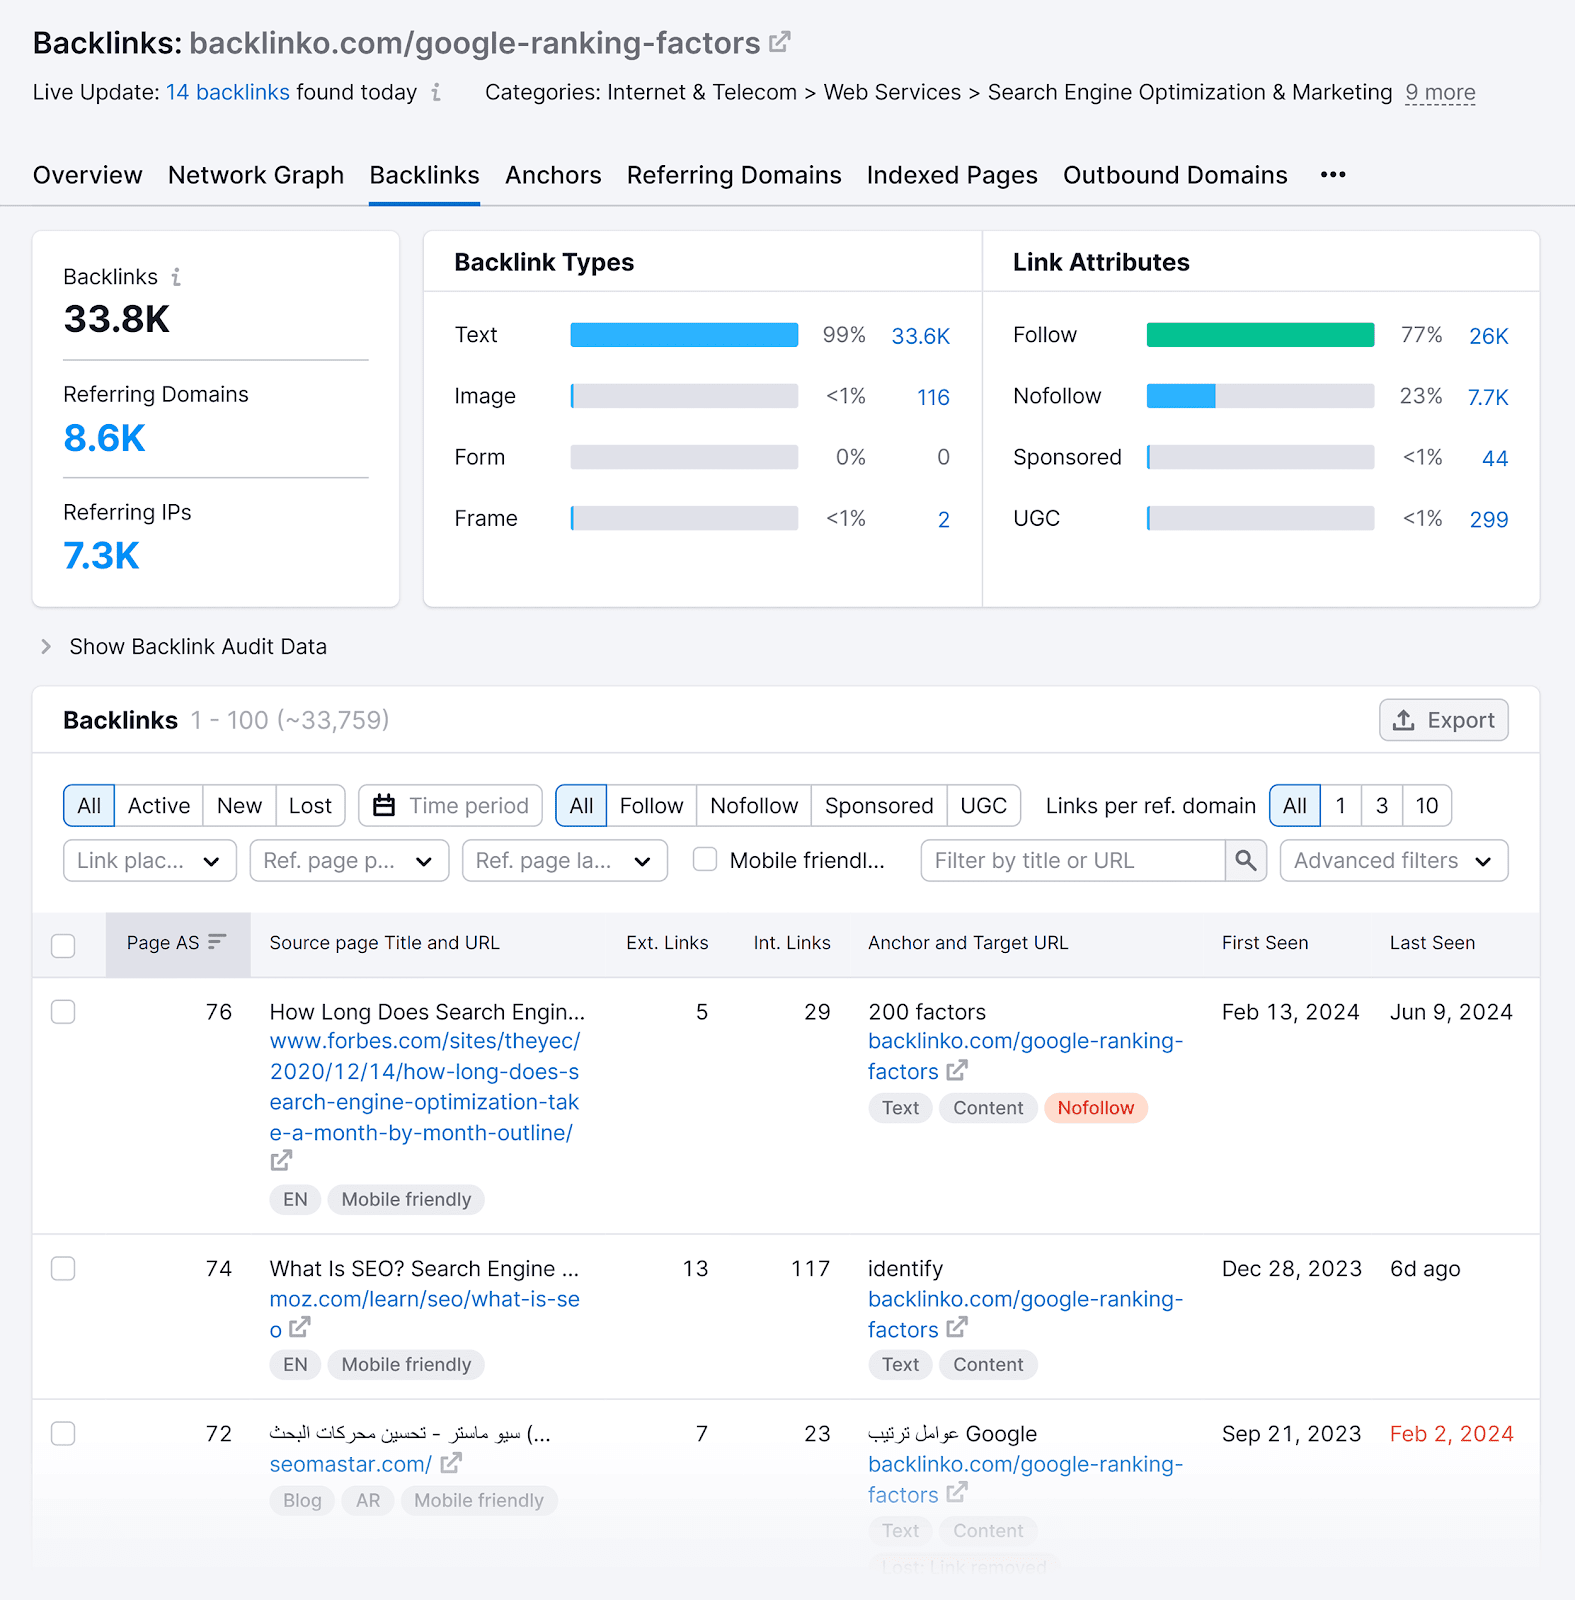Click the 26K Follow links count
Viewport: 1575px width, 1600px height.
(x=1489, y=336)
